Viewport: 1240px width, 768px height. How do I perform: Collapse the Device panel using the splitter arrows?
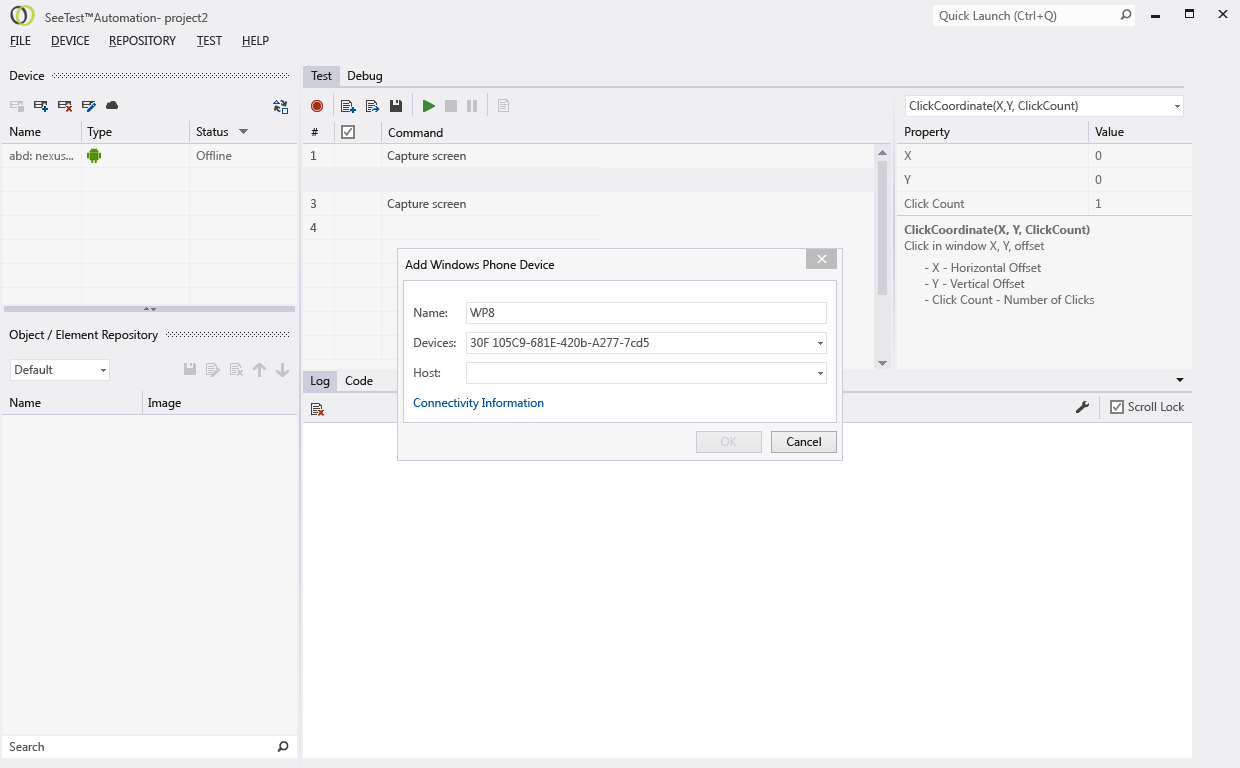click(x=150, y=309)
